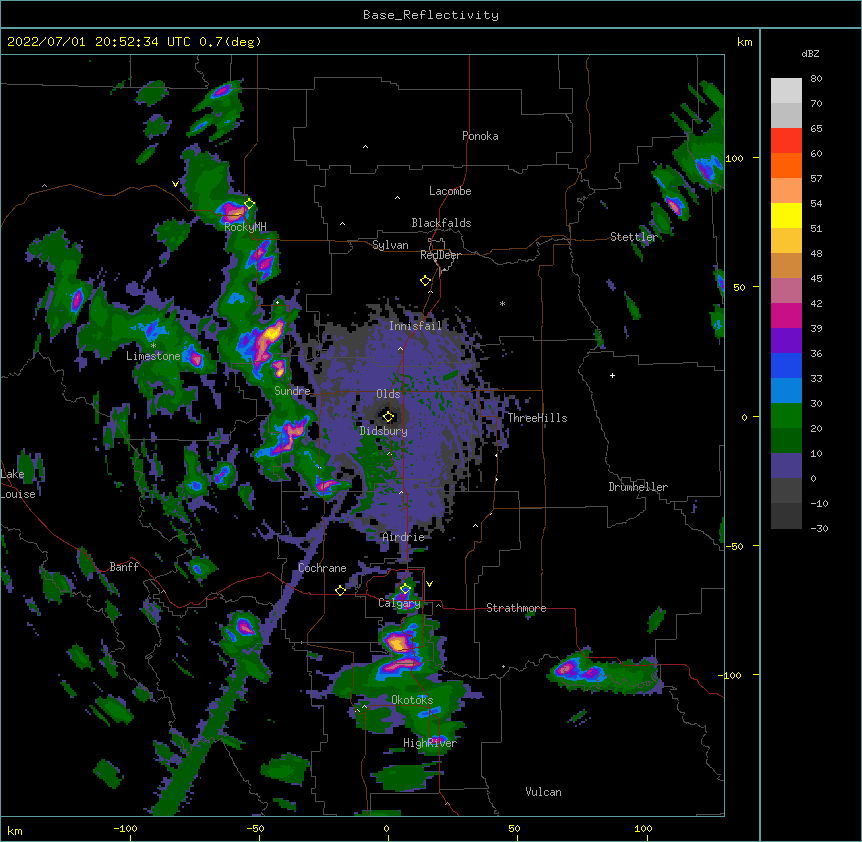The height and width of the screenshot is (842, 862).
Task: Click the Calgary city label
Action: click(x=399, y=603)
